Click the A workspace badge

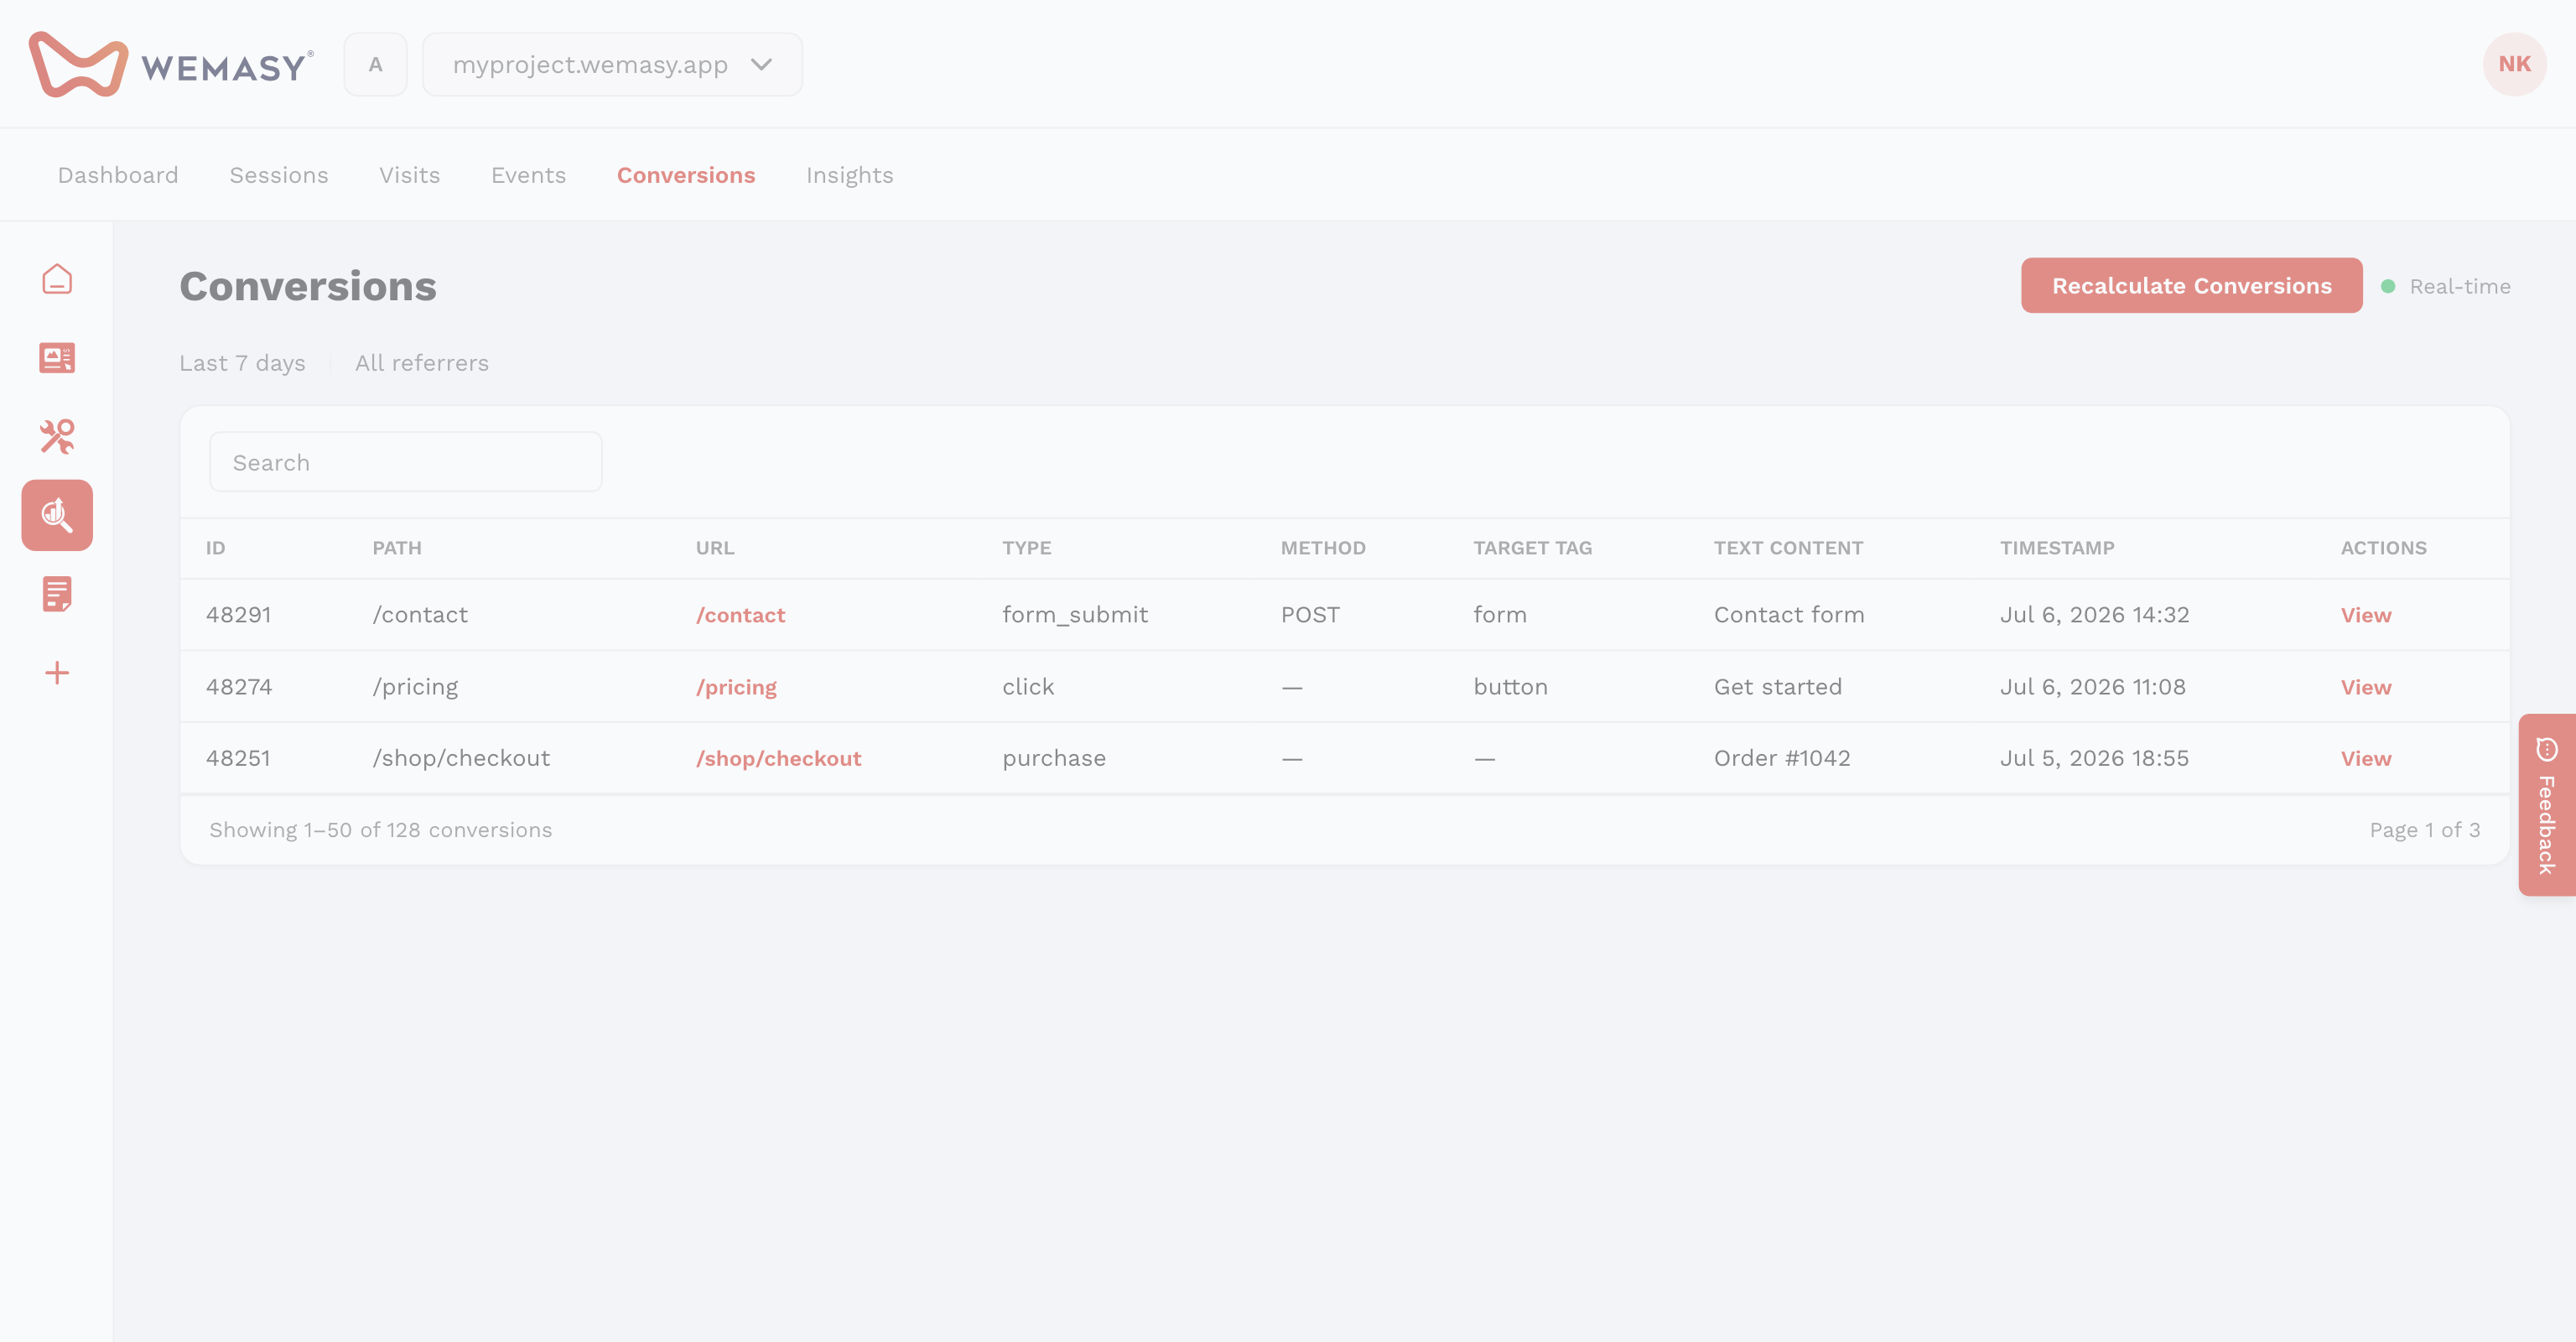[x=375, y=64]
